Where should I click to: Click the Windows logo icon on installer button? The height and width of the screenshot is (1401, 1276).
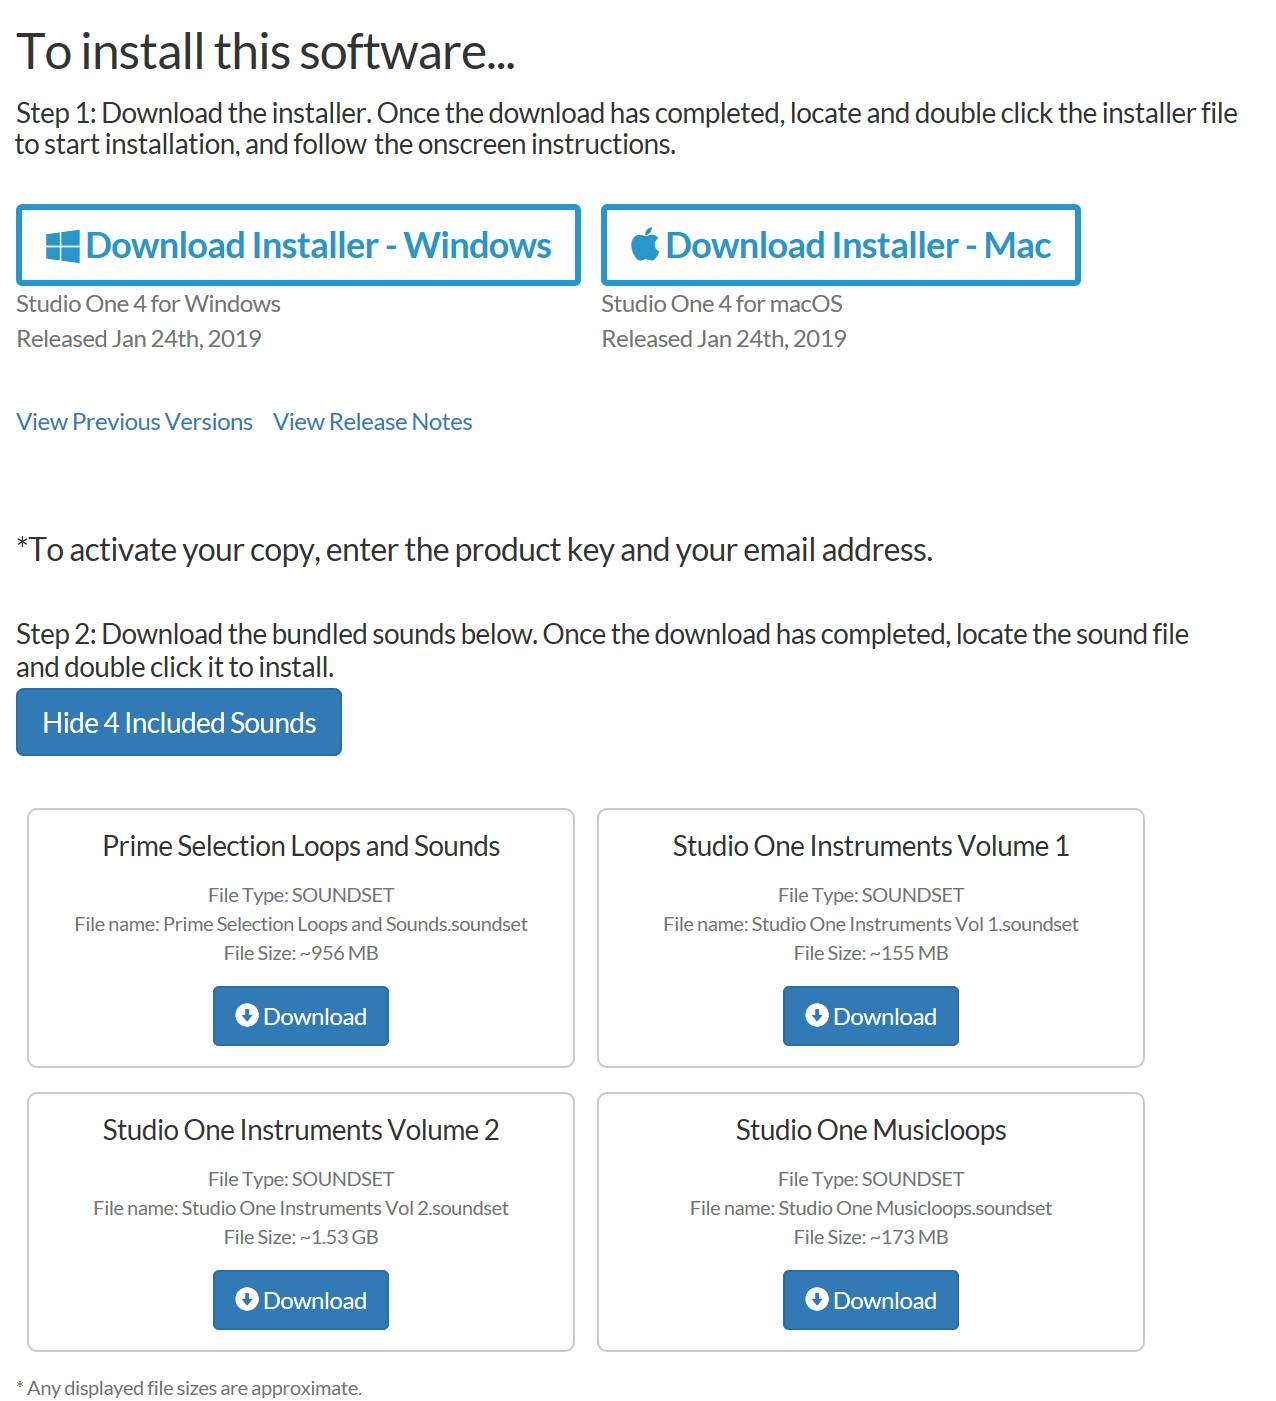click(x=63, y=246)
